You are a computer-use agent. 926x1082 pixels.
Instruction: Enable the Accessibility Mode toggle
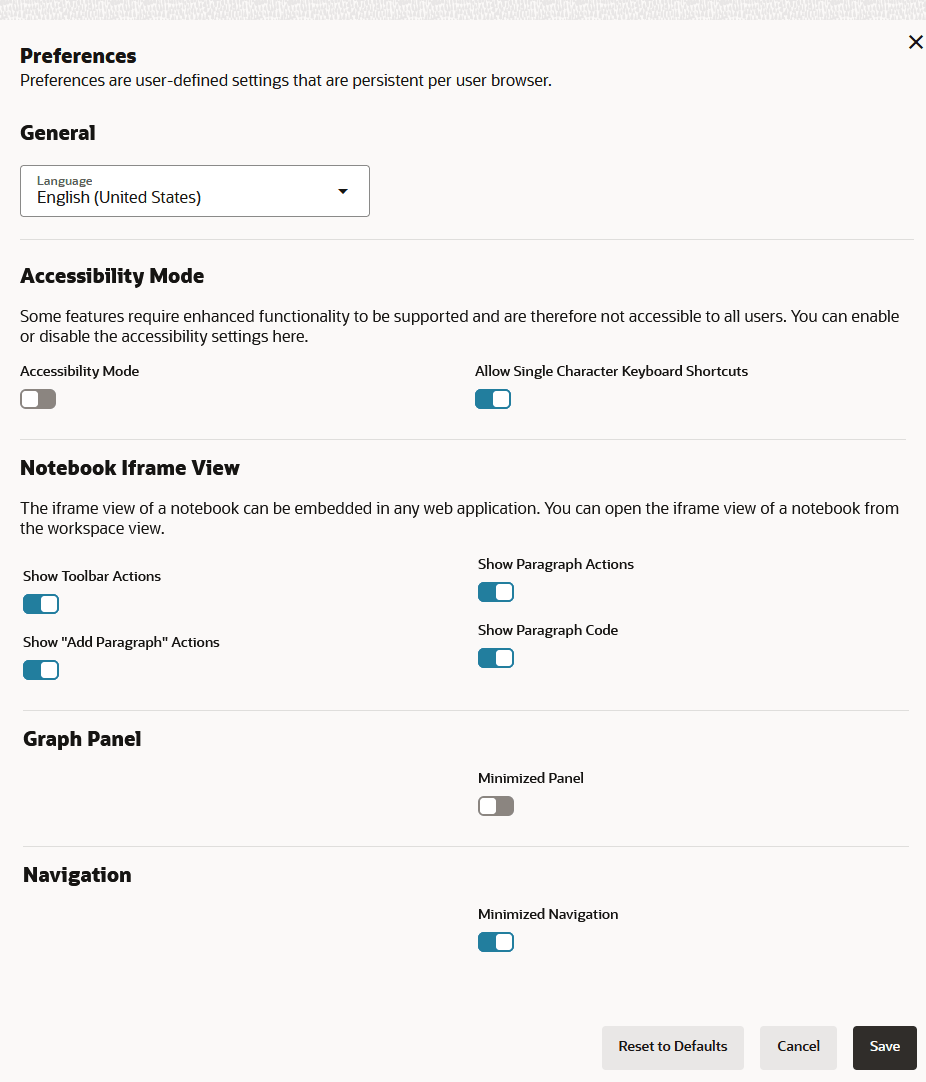(38, 399)
